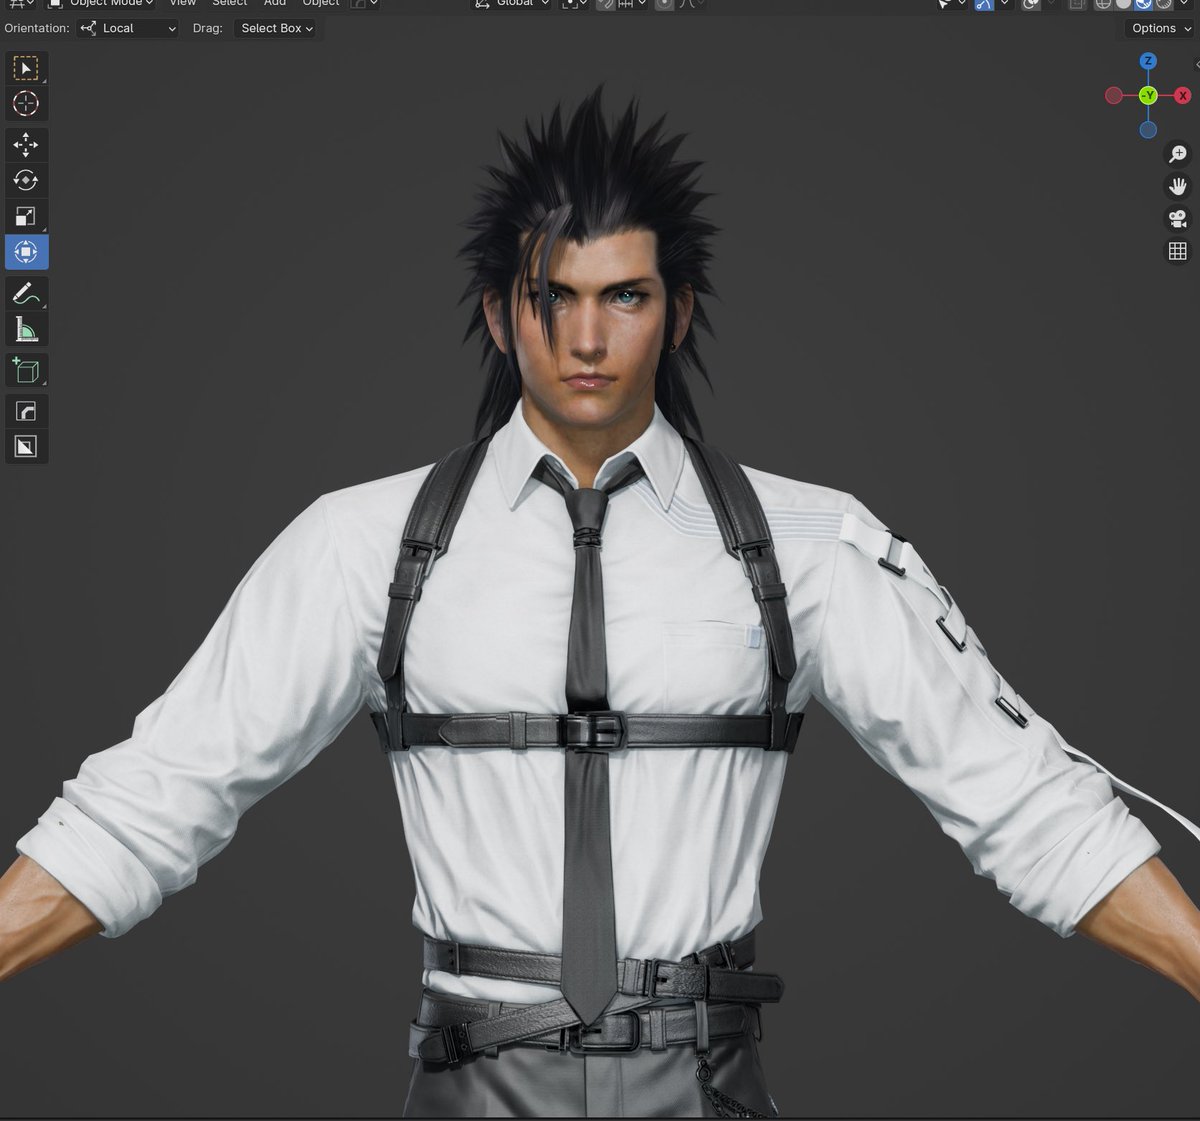This screenshot has height=1121, width=1200.
Task: Click the bottom tool icon in left toolbar
Action: pos(26,446)
